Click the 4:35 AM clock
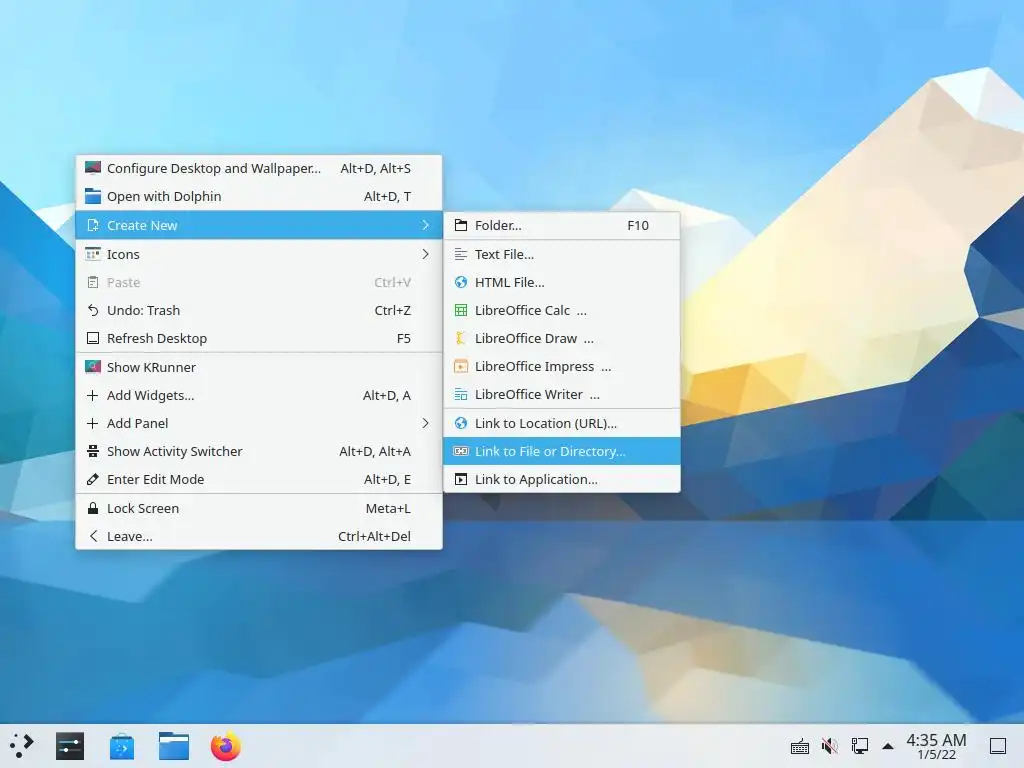 click(936, 741)
